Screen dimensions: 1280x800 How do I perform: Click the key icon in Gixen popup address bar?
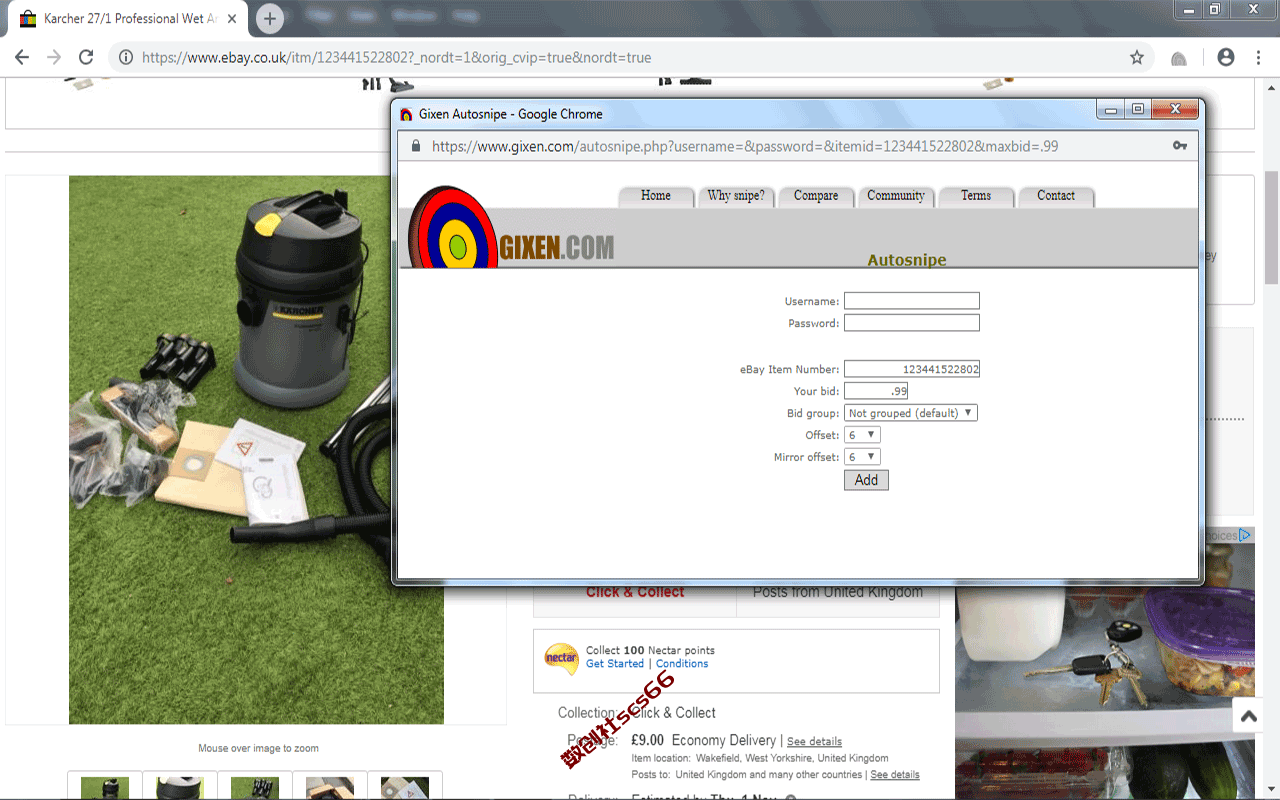pyautogui.click(x=1180, y=146)
